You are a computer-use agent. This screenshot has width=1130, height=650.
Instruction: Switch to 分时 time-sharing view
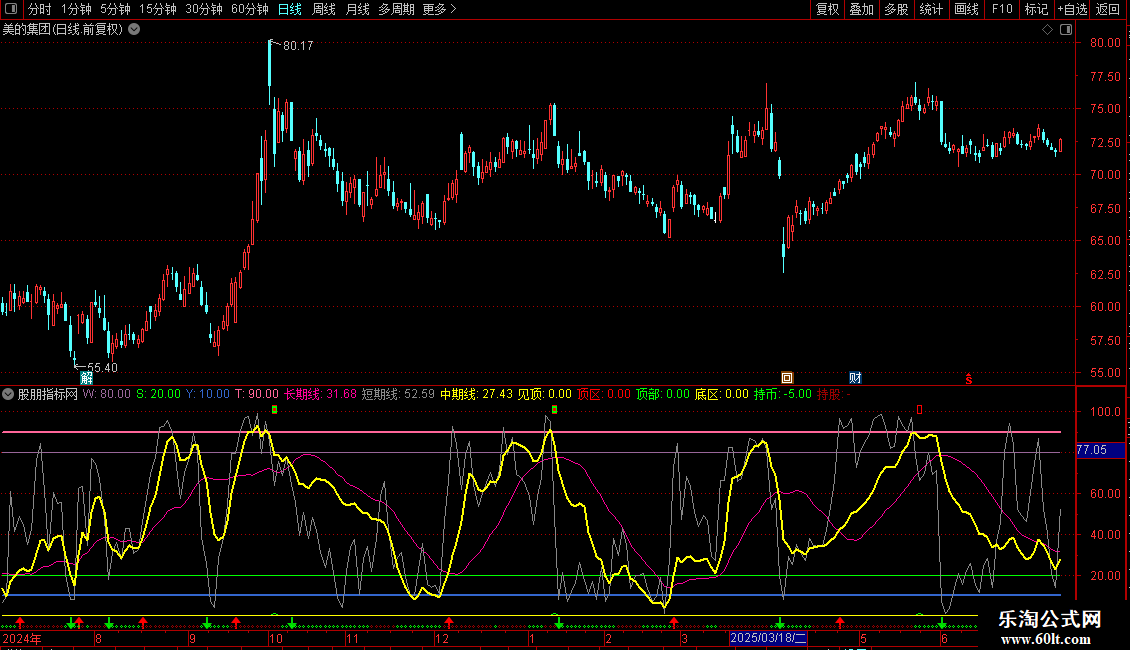[x=39, y=9]
